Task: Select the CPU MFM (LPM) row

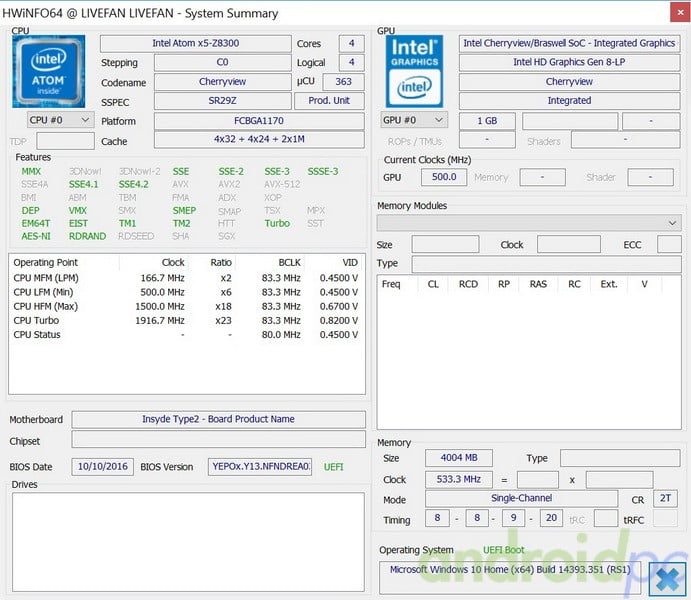Action: pyautogui.click(x=186, y=278)
